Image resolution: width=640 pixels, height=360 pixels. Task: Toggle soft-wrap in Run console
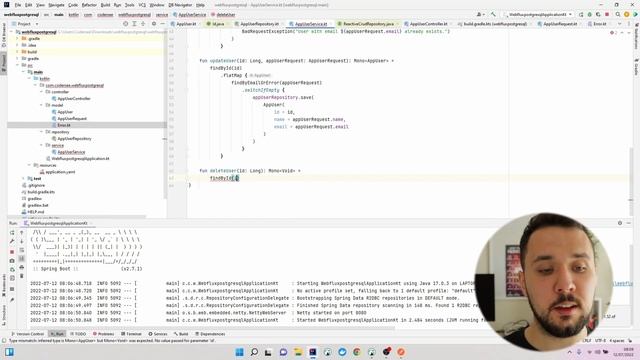[x=22, y=250]
